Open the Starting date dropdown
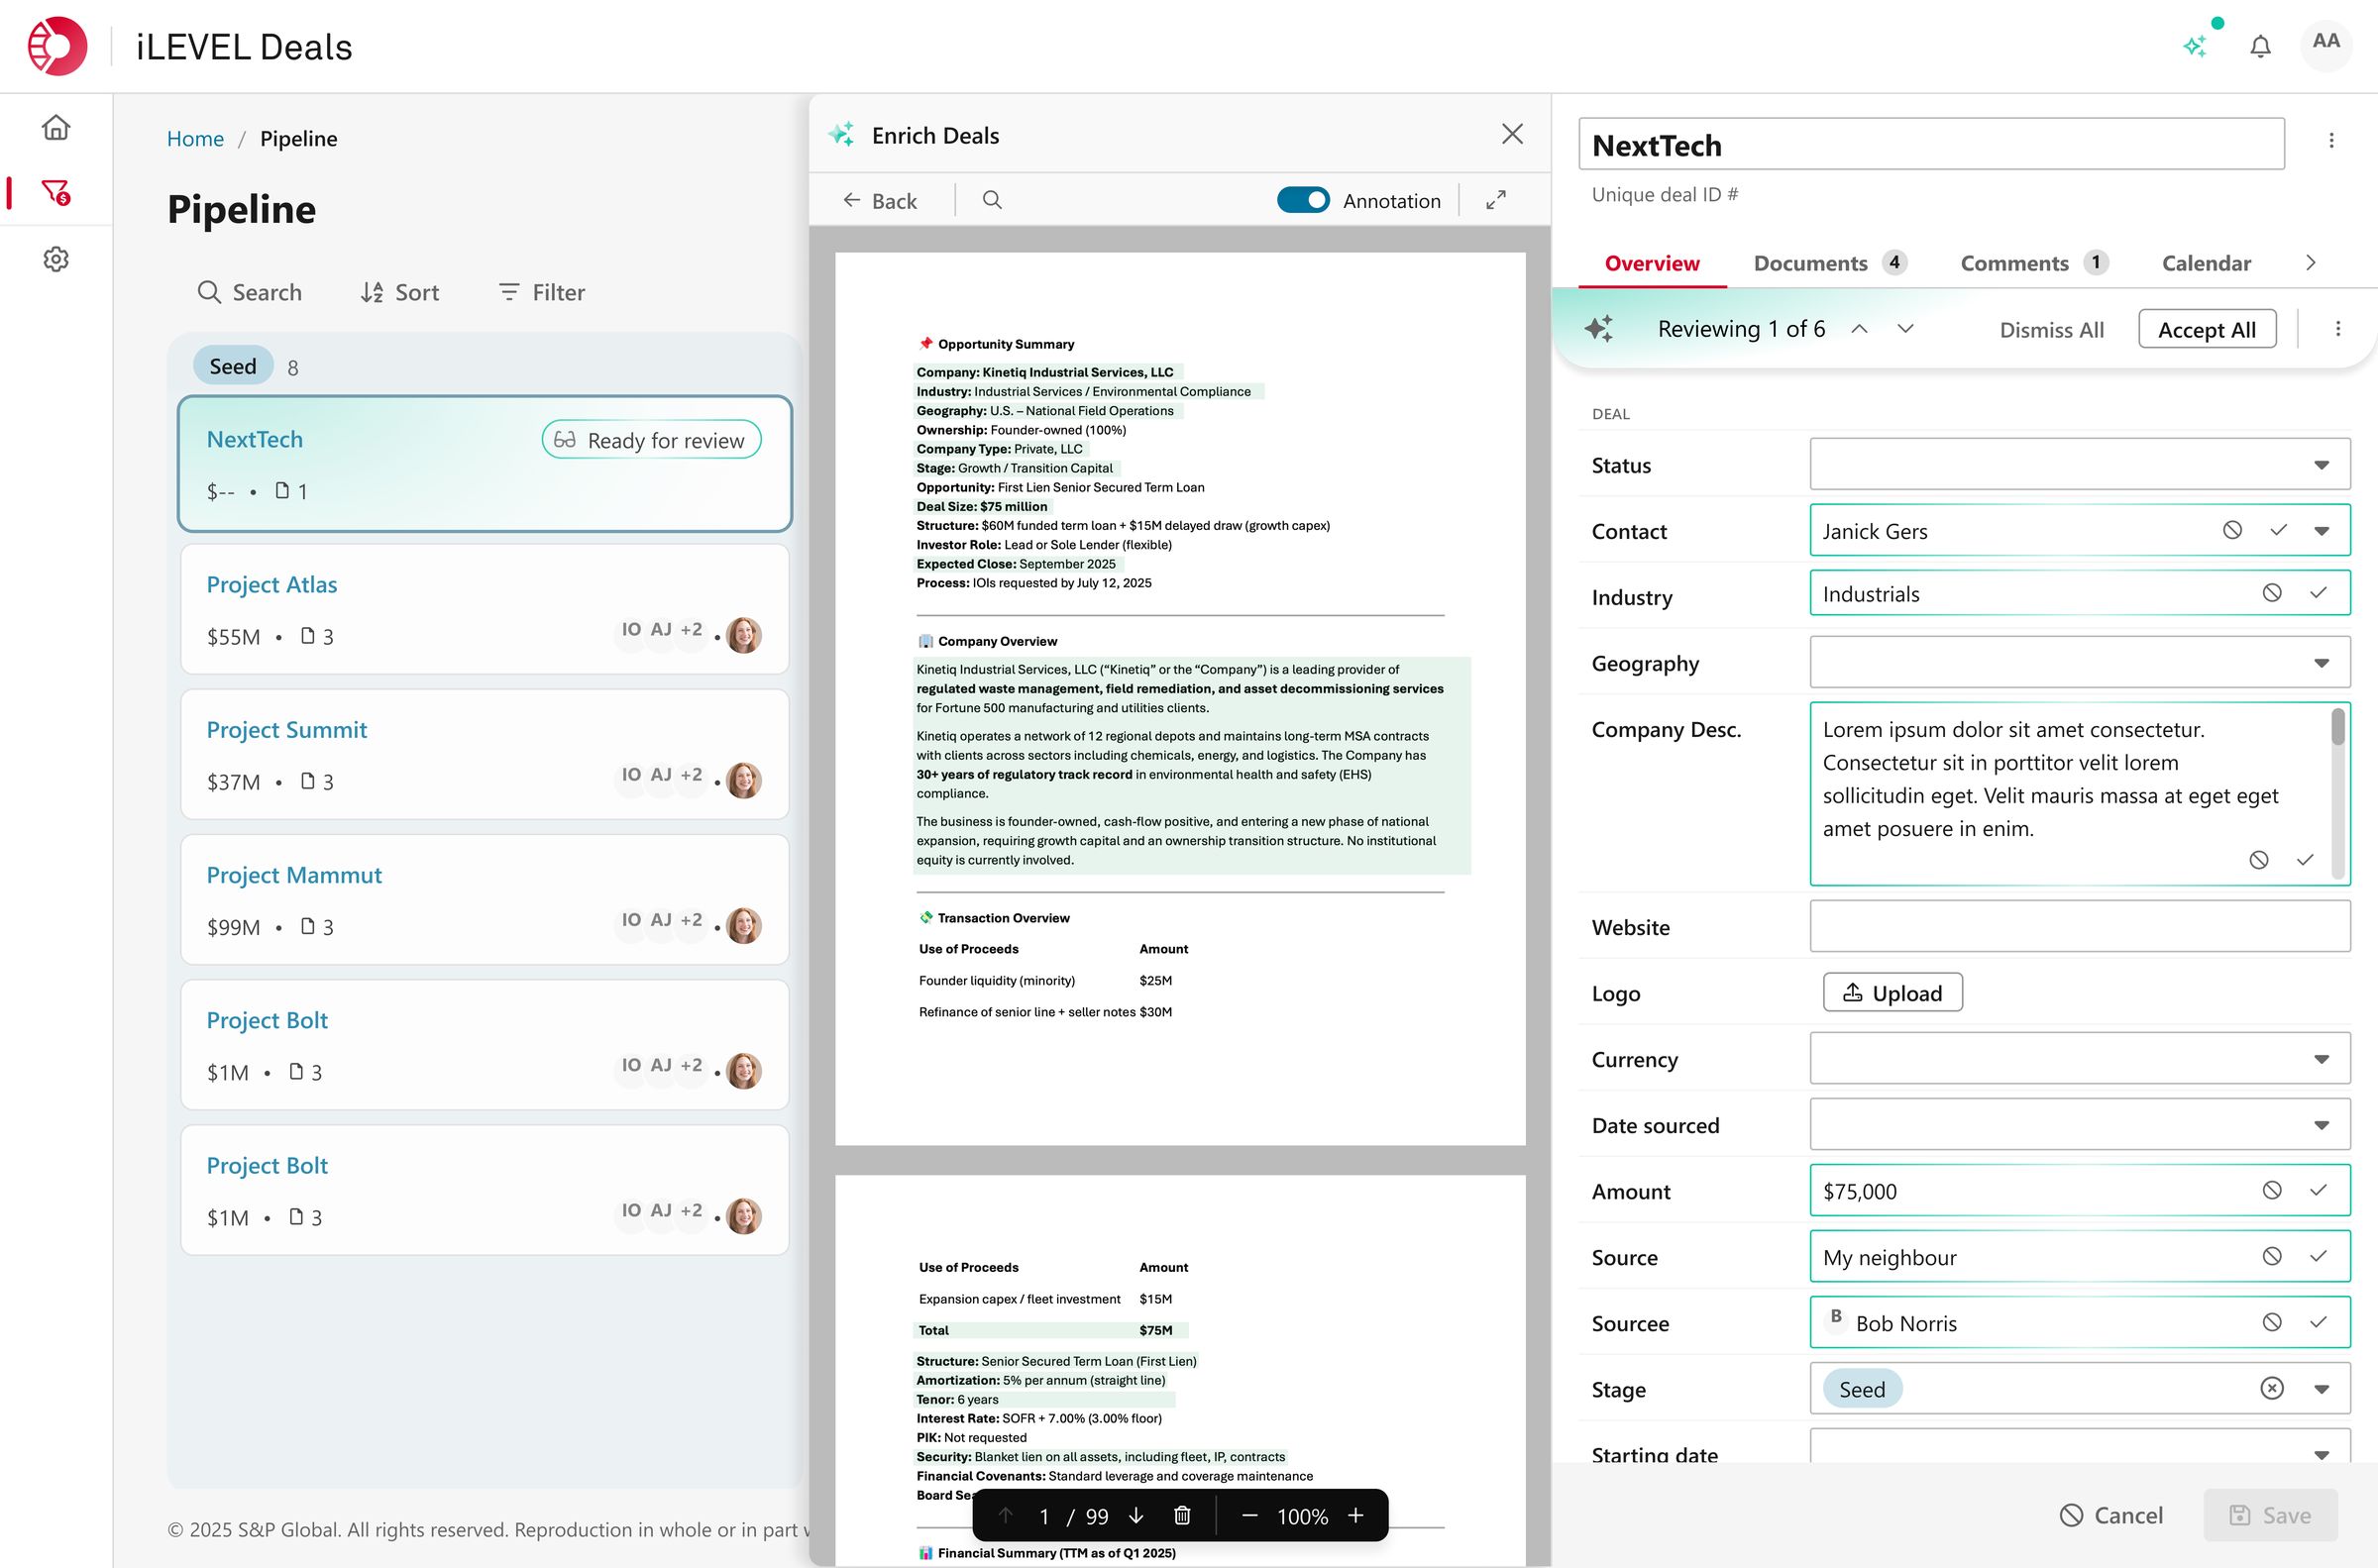The width and height of the screenshot is (2378, 1568). [2080, 1446]
